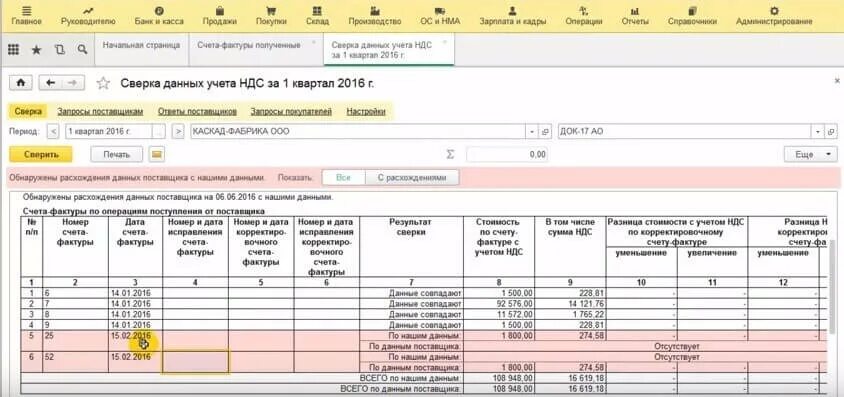Open the Операции section
Viewport: 844px width, 397px height.
[x=583, y=16]
